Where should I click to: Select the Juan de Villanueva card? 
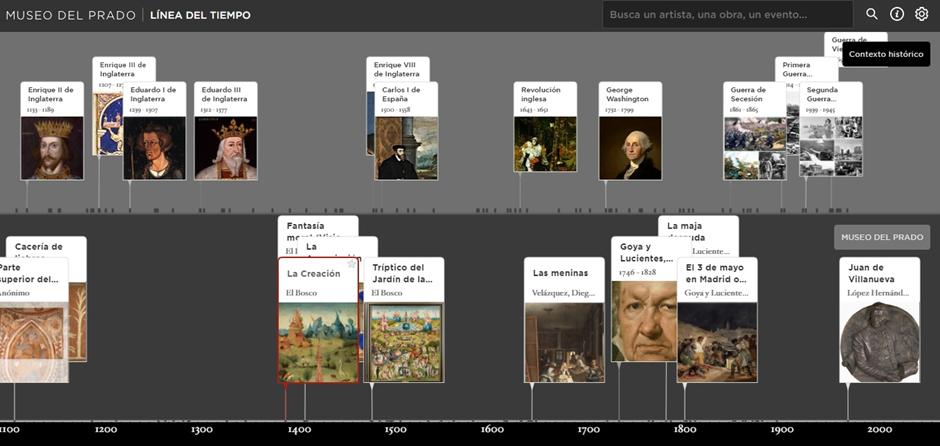879,320
